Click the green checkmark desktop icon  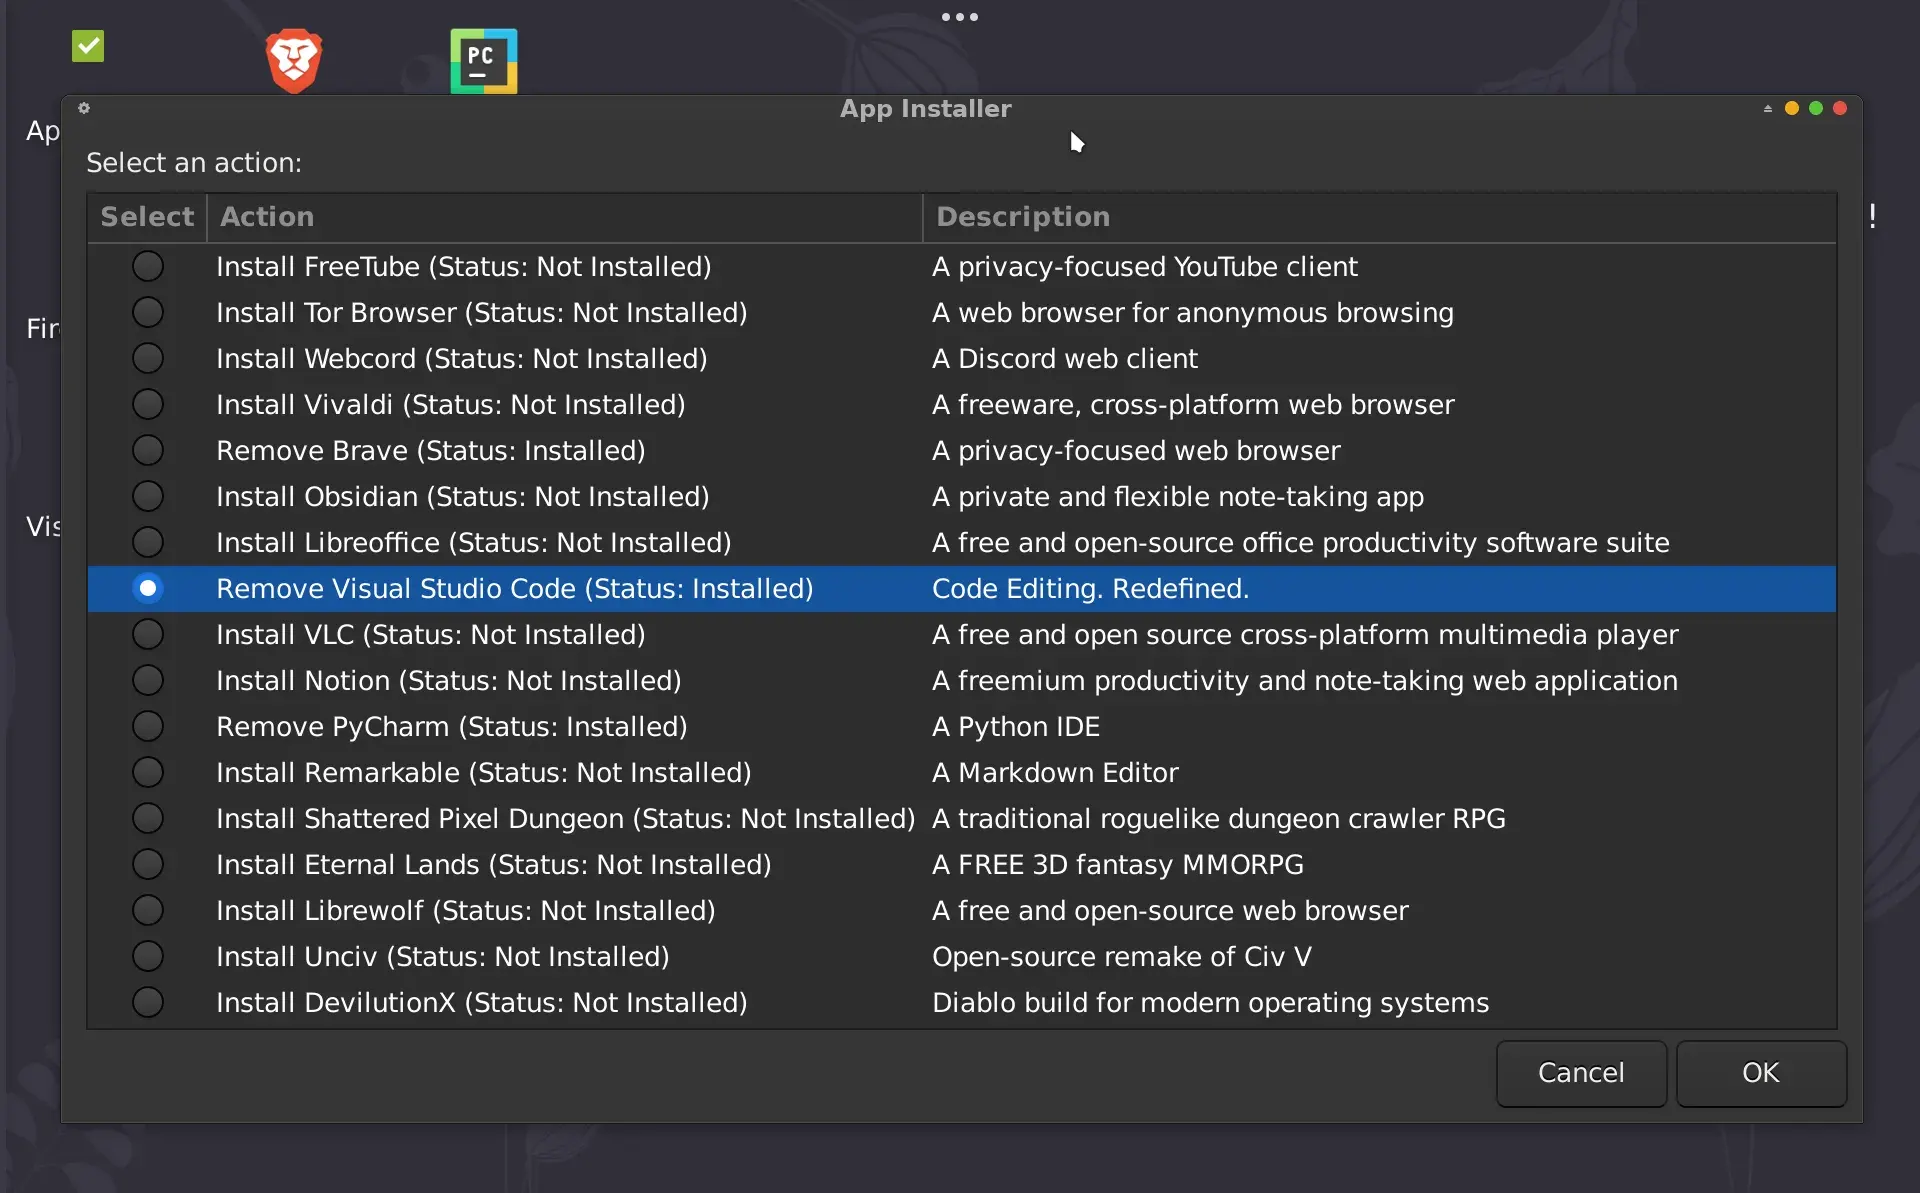tap(88, 46)
